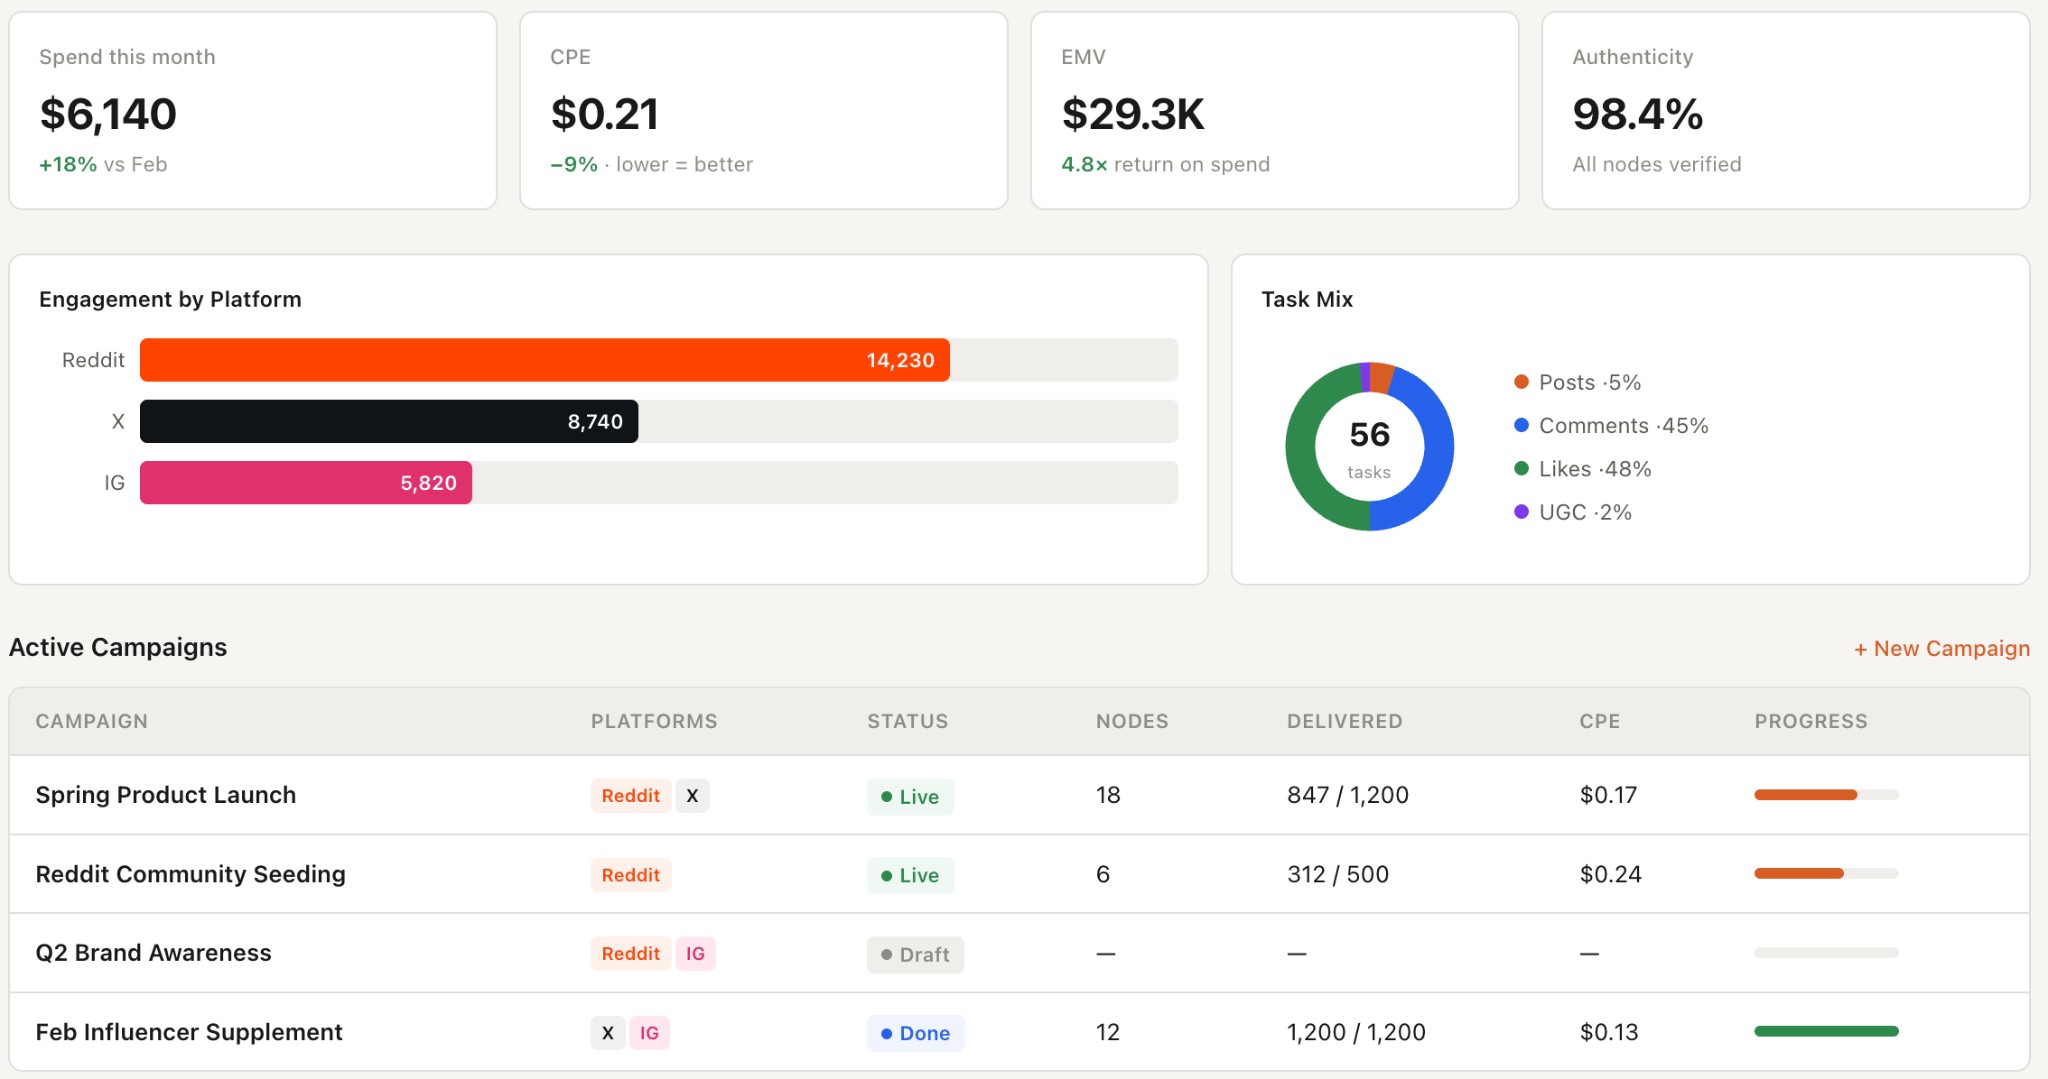Screen dimensions: 2048x1079
Task: Click the progress bar for Feb Influencer Supplement
Action: tap(1826, 1031)
